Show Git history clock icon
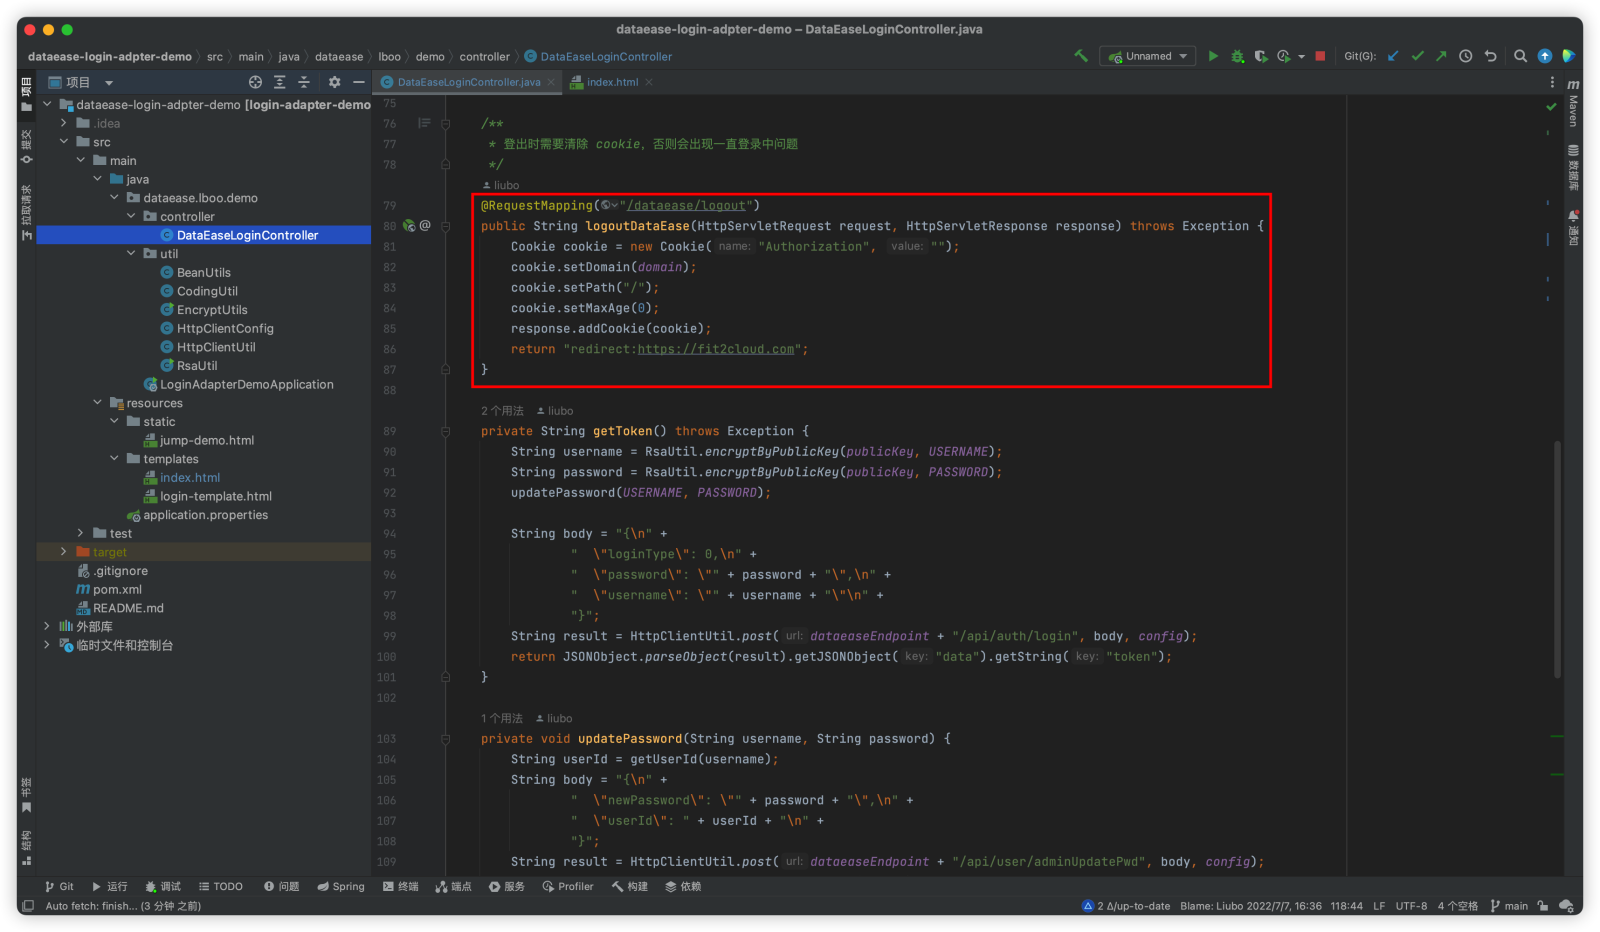 point(1466,56)
